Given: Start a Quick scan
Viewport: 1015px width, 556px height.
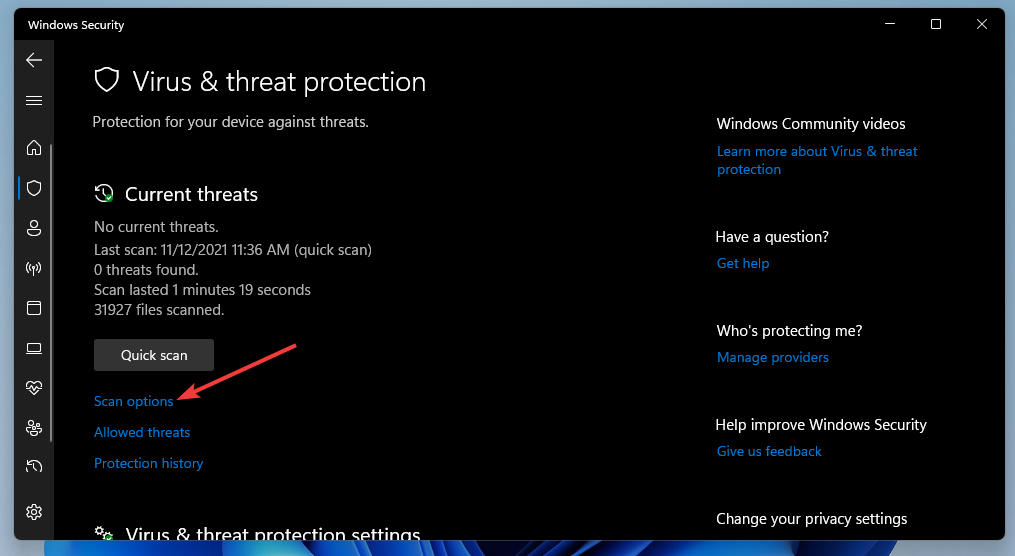Looking at the screenshot, I should pos(153,355).
